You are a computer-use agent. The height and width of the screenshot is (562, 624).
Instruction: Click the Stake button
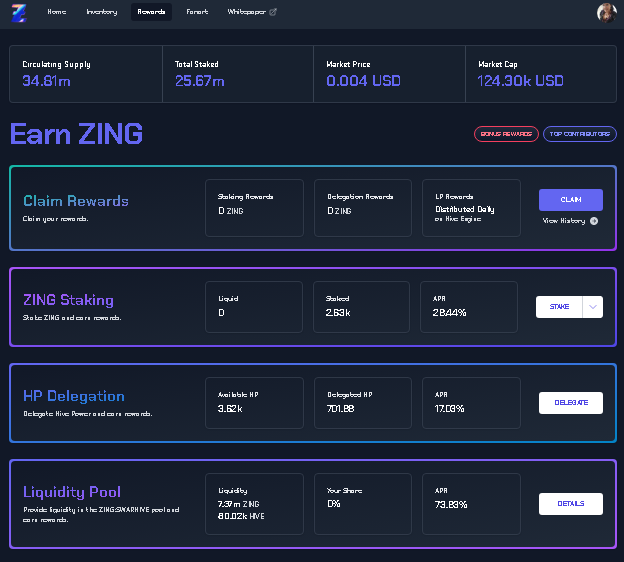[559, 307]
